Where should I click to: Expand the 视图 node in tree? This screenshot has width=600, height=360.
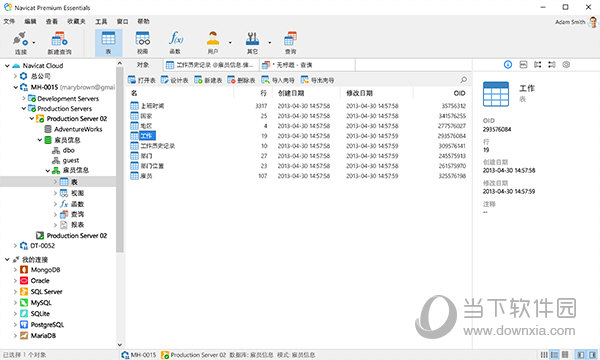click(55, 193)
